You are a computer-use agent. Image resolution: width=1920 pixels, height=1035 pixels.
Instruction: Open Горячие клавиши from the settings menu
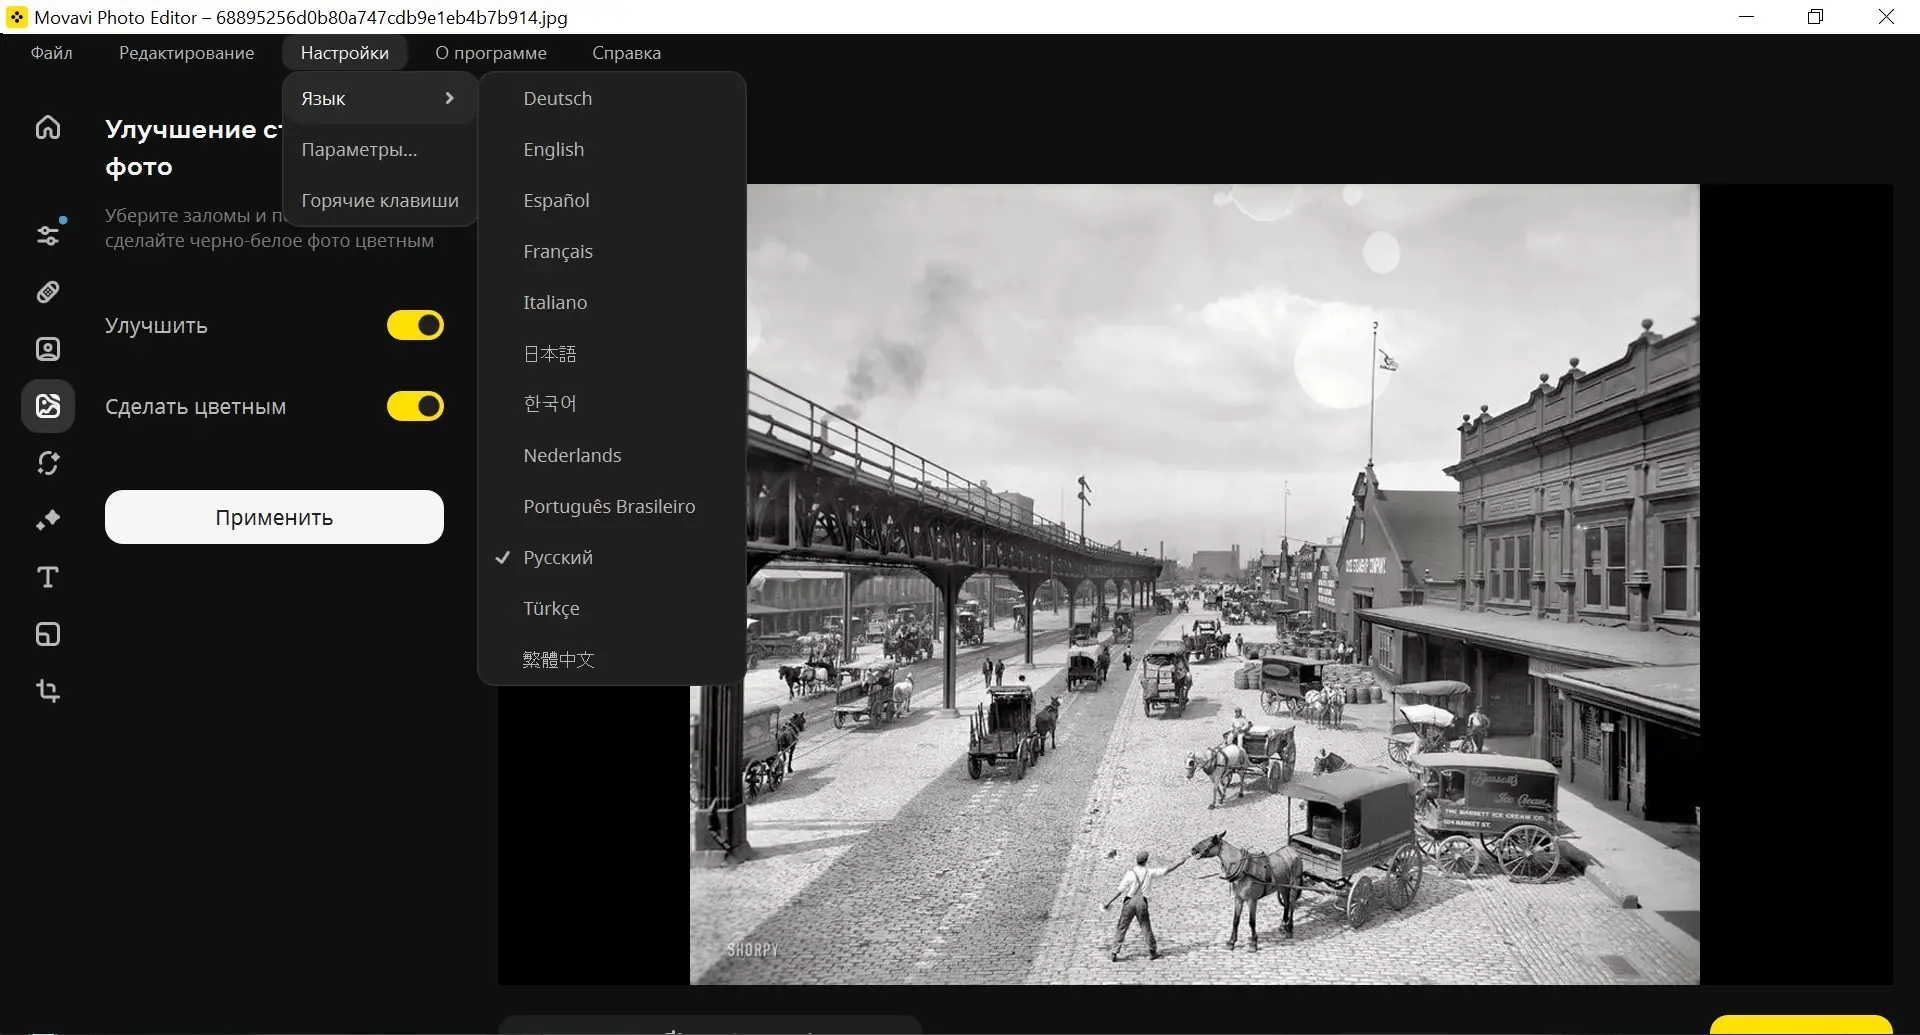coord(380,201)
